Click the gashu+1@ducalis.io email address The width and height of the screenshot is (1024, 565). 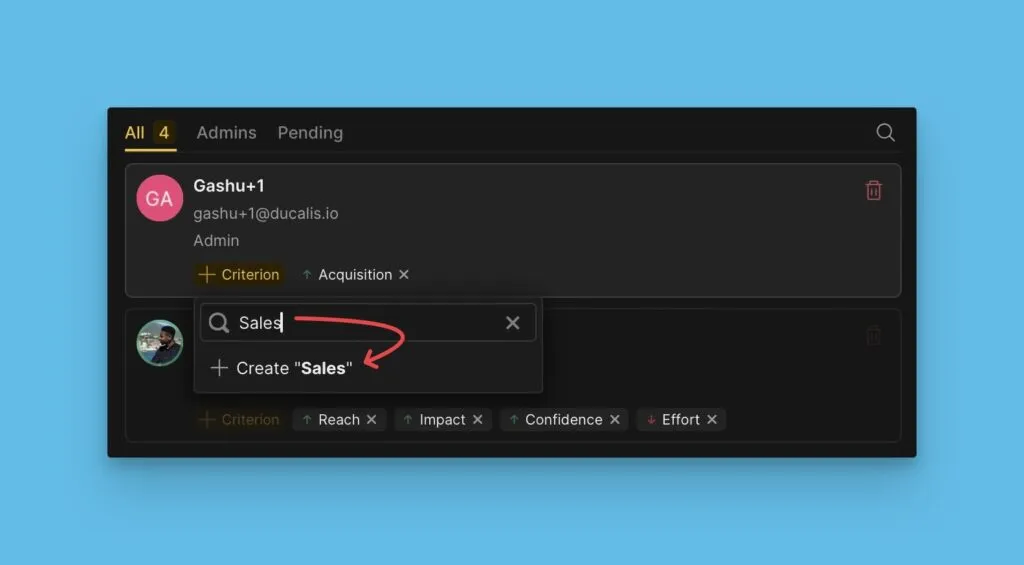265,213
